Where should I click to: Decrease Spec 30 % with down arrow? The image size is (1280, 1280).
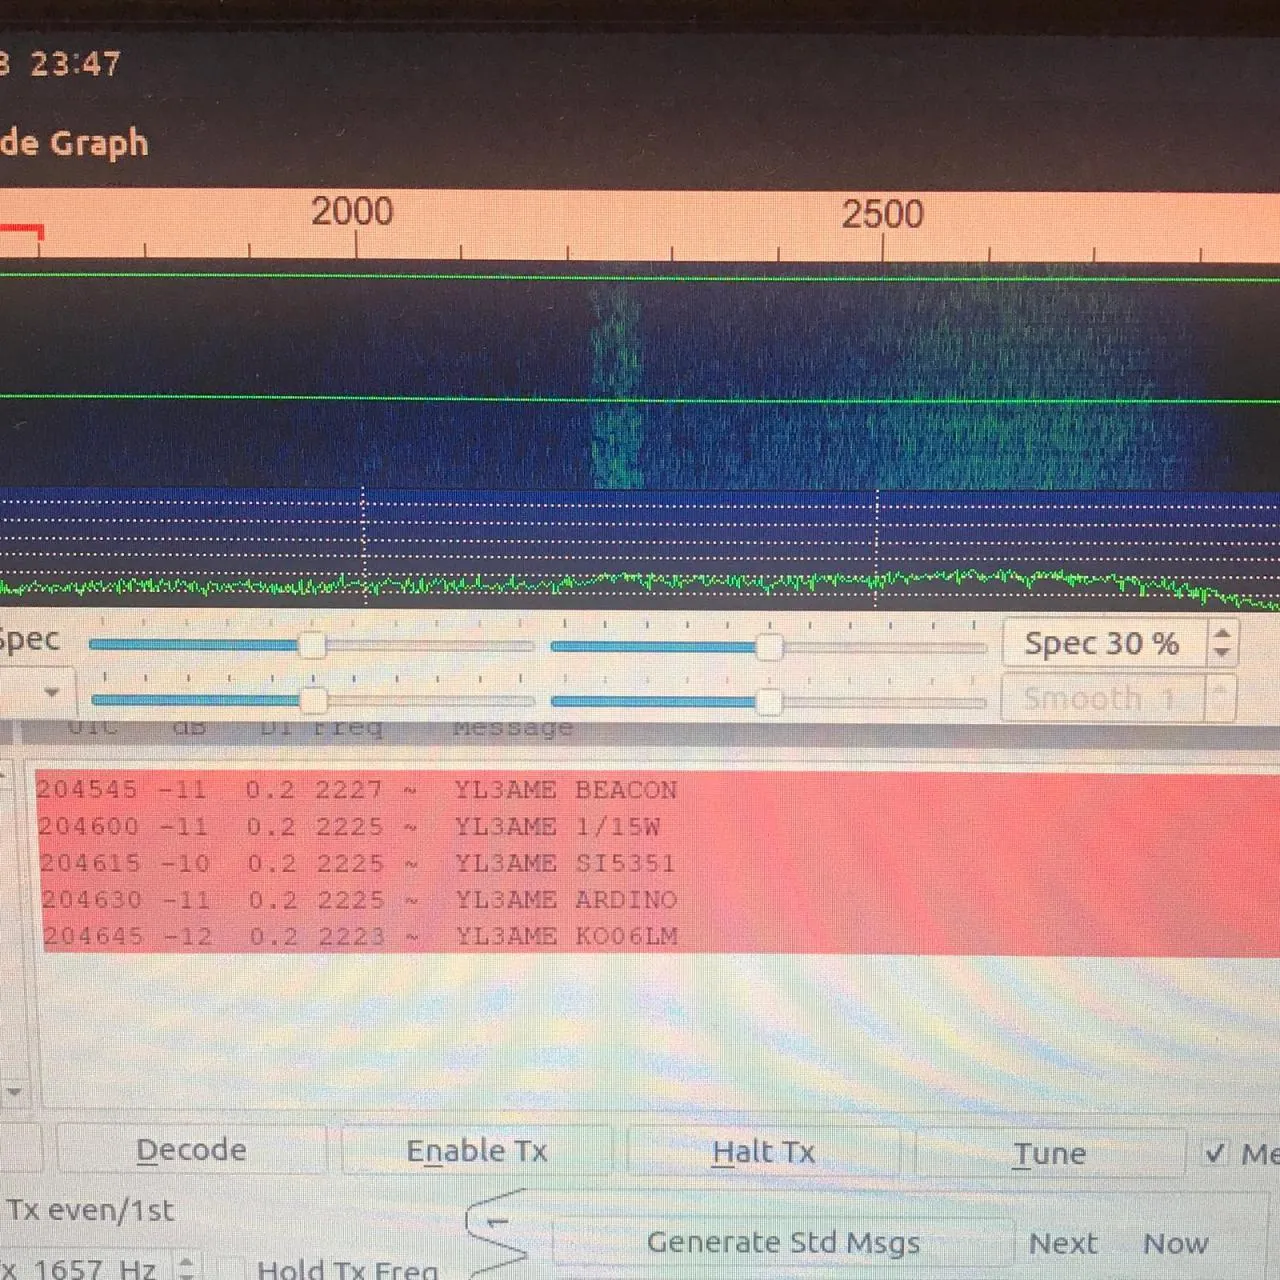click(x=1221, y=653)
